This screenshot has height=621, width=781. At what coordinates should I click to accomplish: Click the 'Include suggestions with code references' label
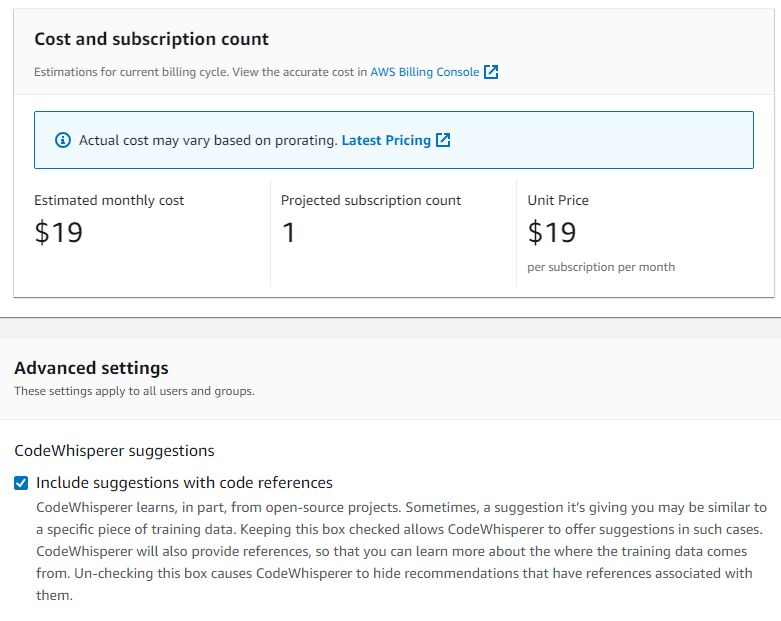(x=184, y=483)
